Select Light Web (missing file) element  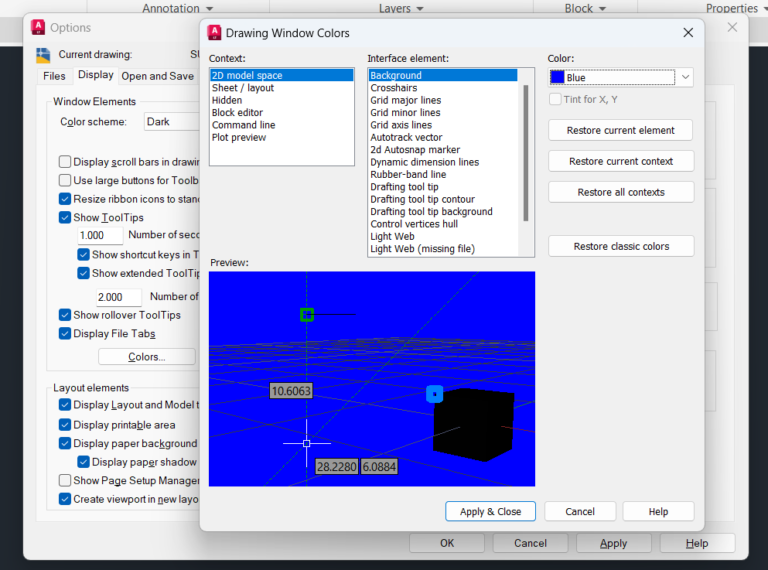click(x=443, y=249)
